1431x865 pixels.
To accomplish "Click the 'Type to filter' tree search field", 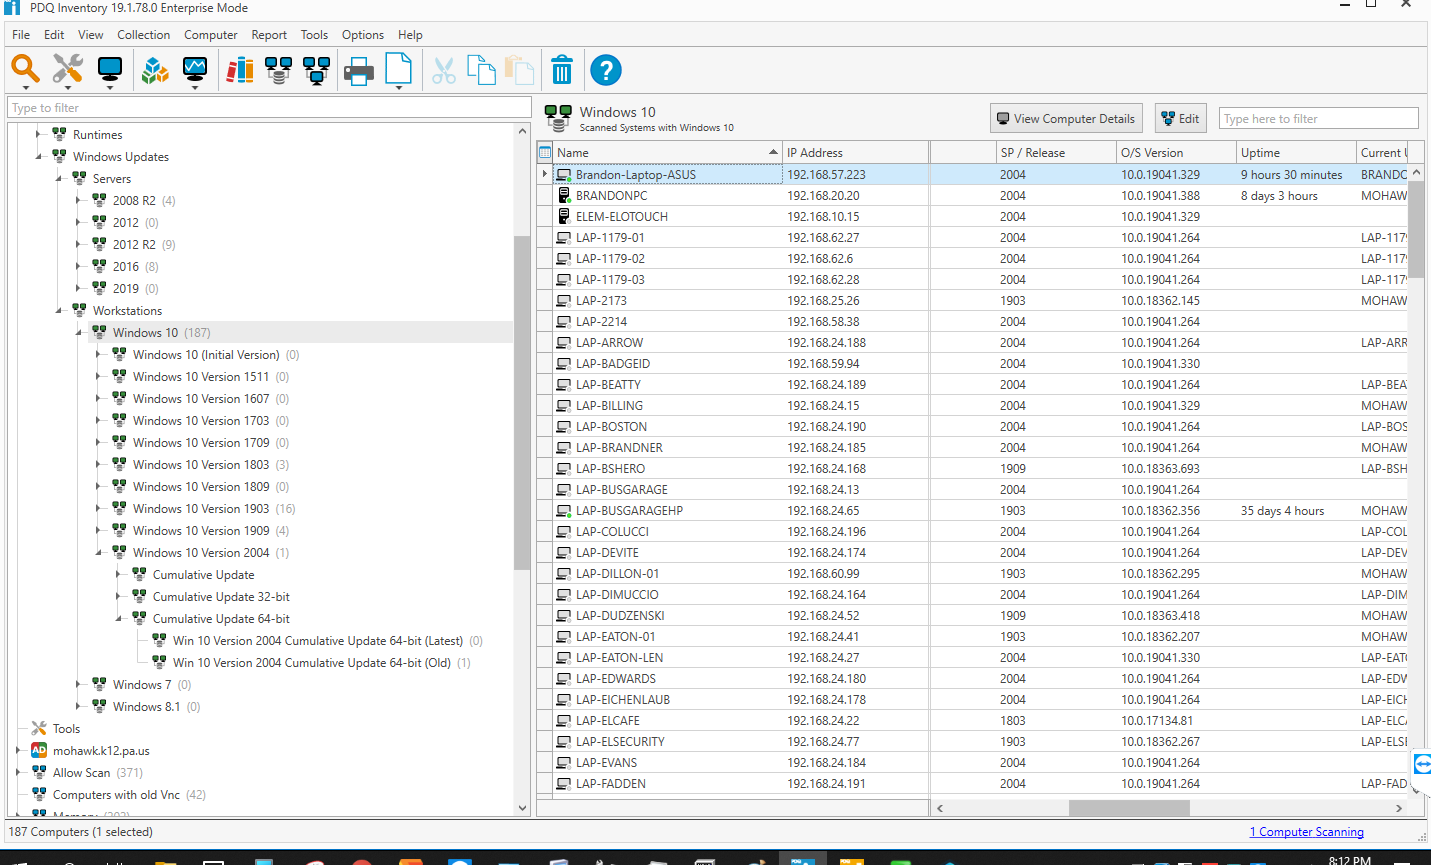I will click(x=270, y=108).
